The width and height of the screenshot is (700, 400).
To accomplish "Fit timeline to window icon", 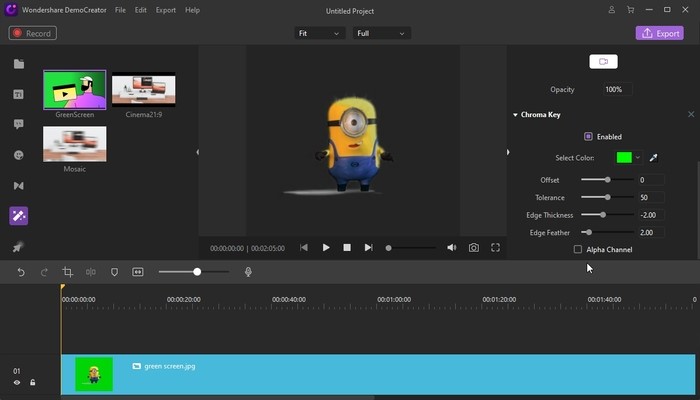I will [138, 272].
